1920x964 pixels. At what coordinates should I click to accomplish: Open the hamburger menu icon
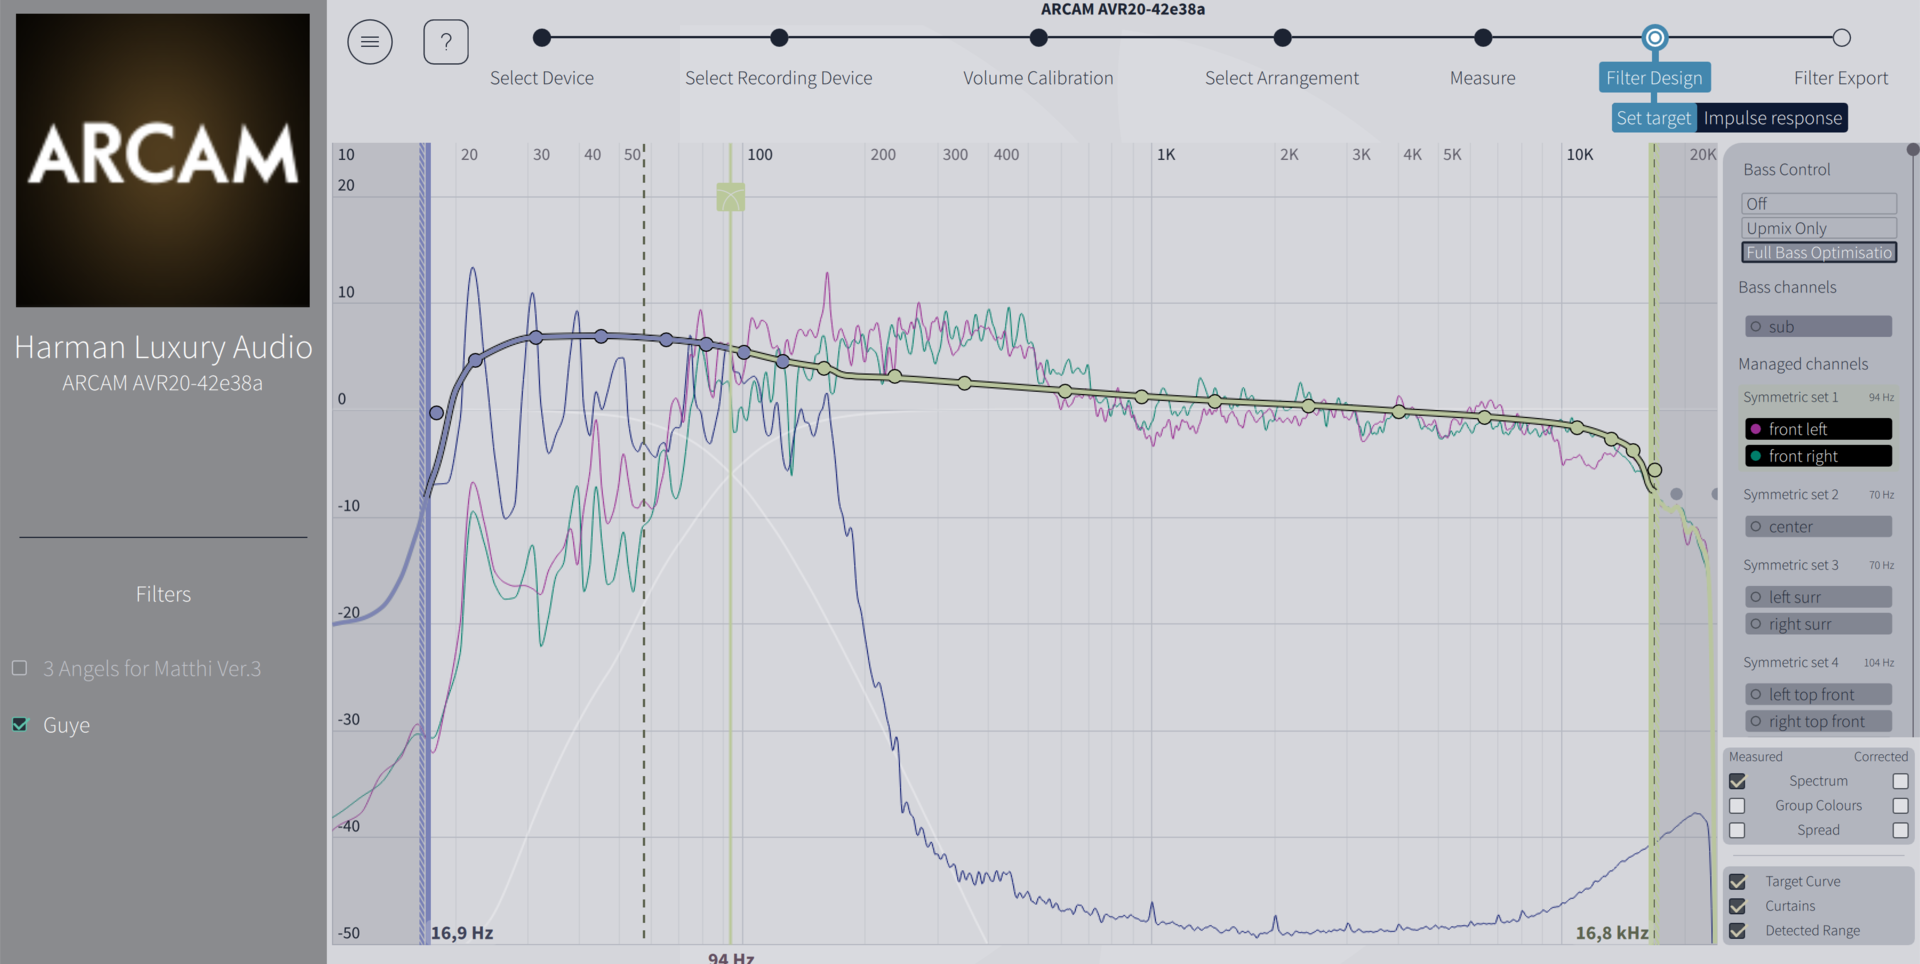(369, 42)
